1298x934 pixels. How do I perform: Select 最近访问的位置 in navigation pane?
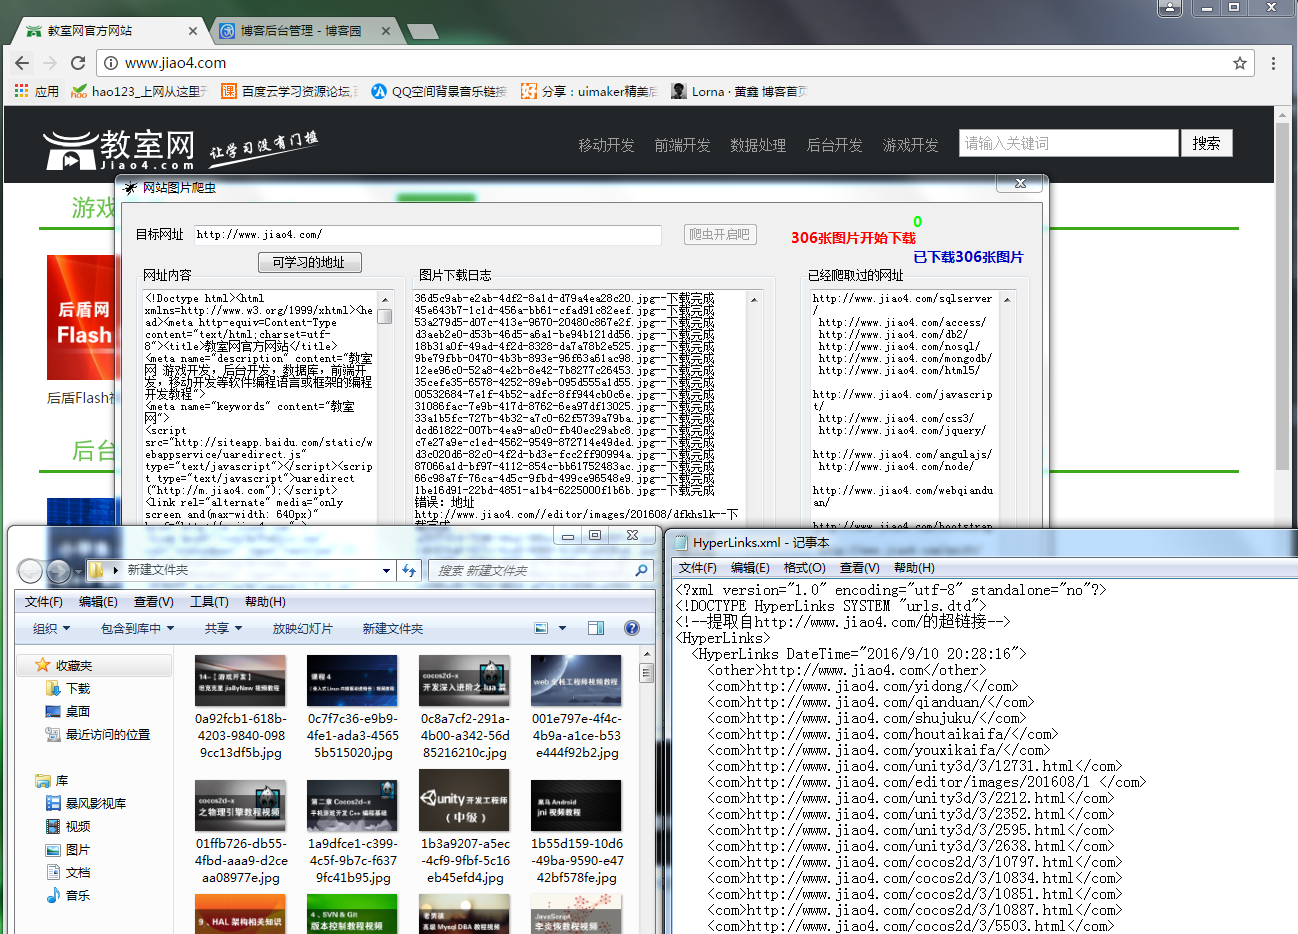(x=98, y=735)
